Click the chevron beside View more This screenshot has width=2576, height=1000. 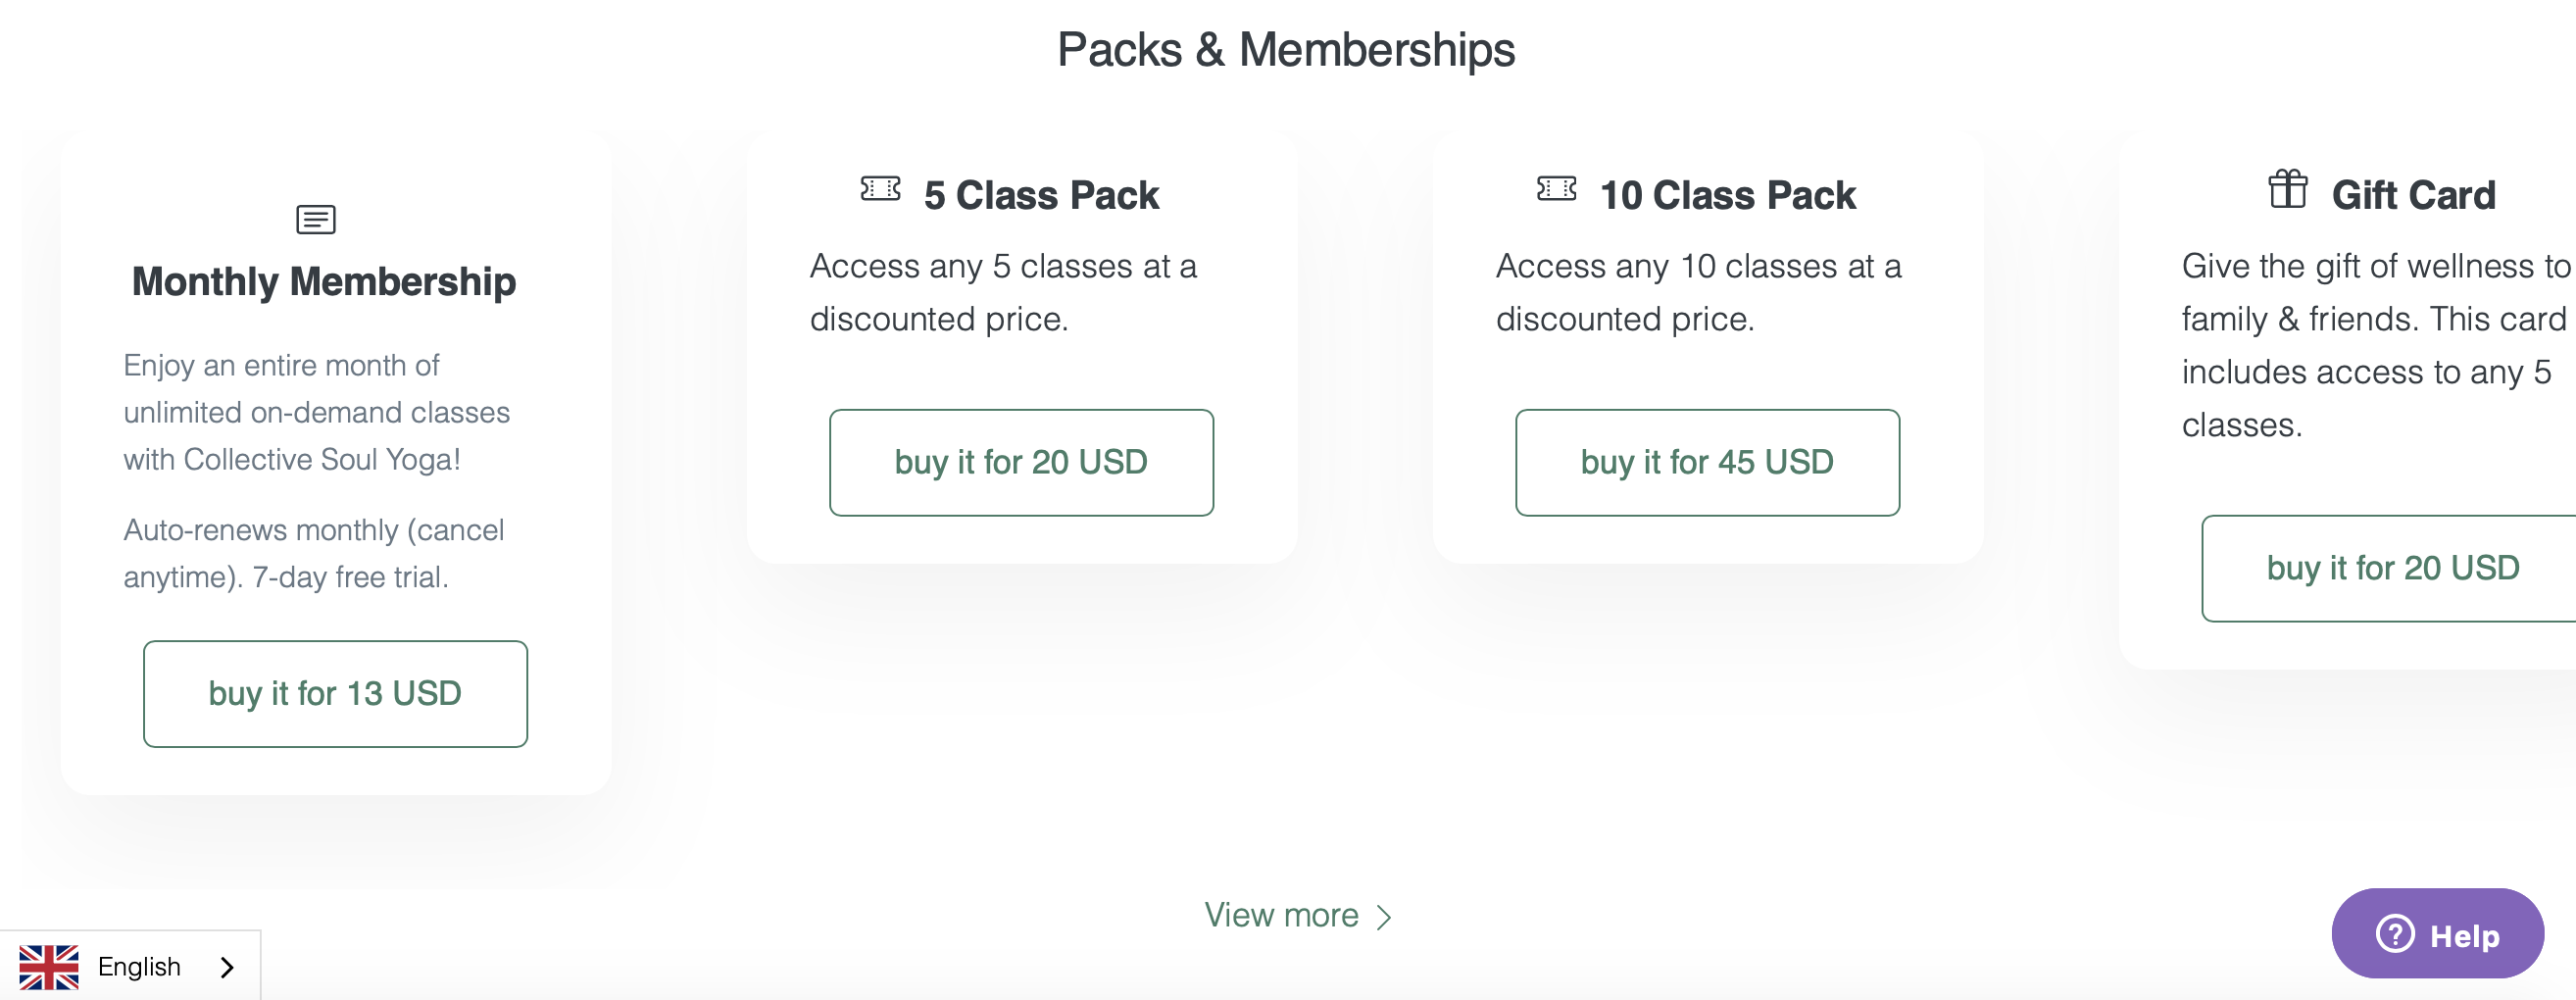click(1384, 917)
